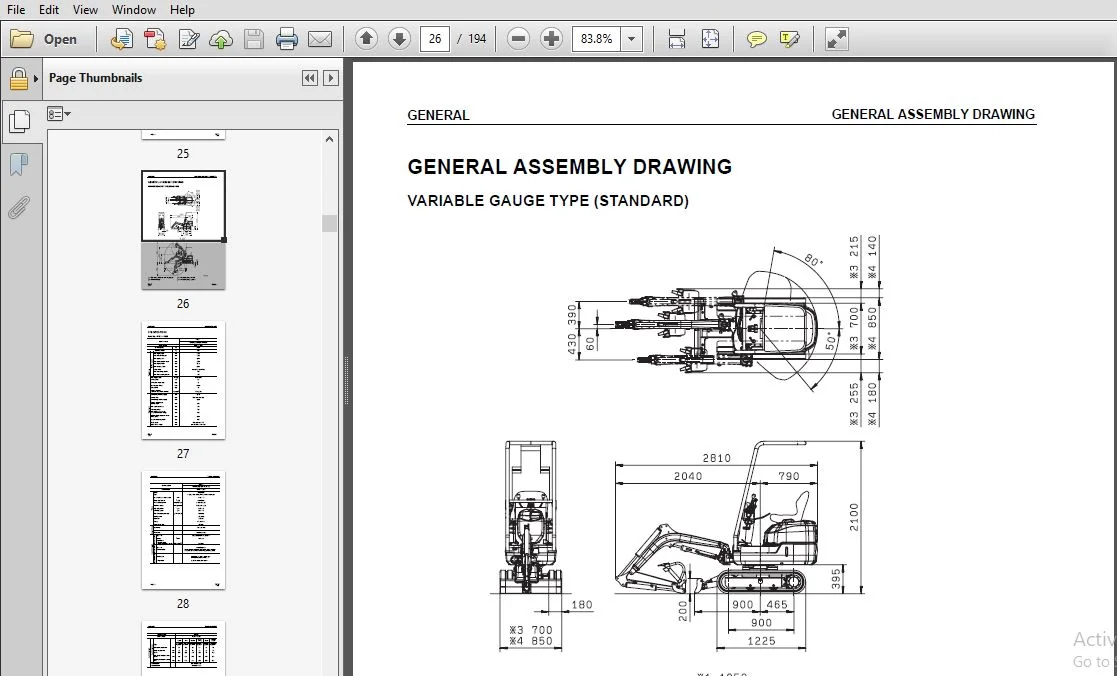
Task: Click the upload to cloud icon
Action: (x=221, y=39)
